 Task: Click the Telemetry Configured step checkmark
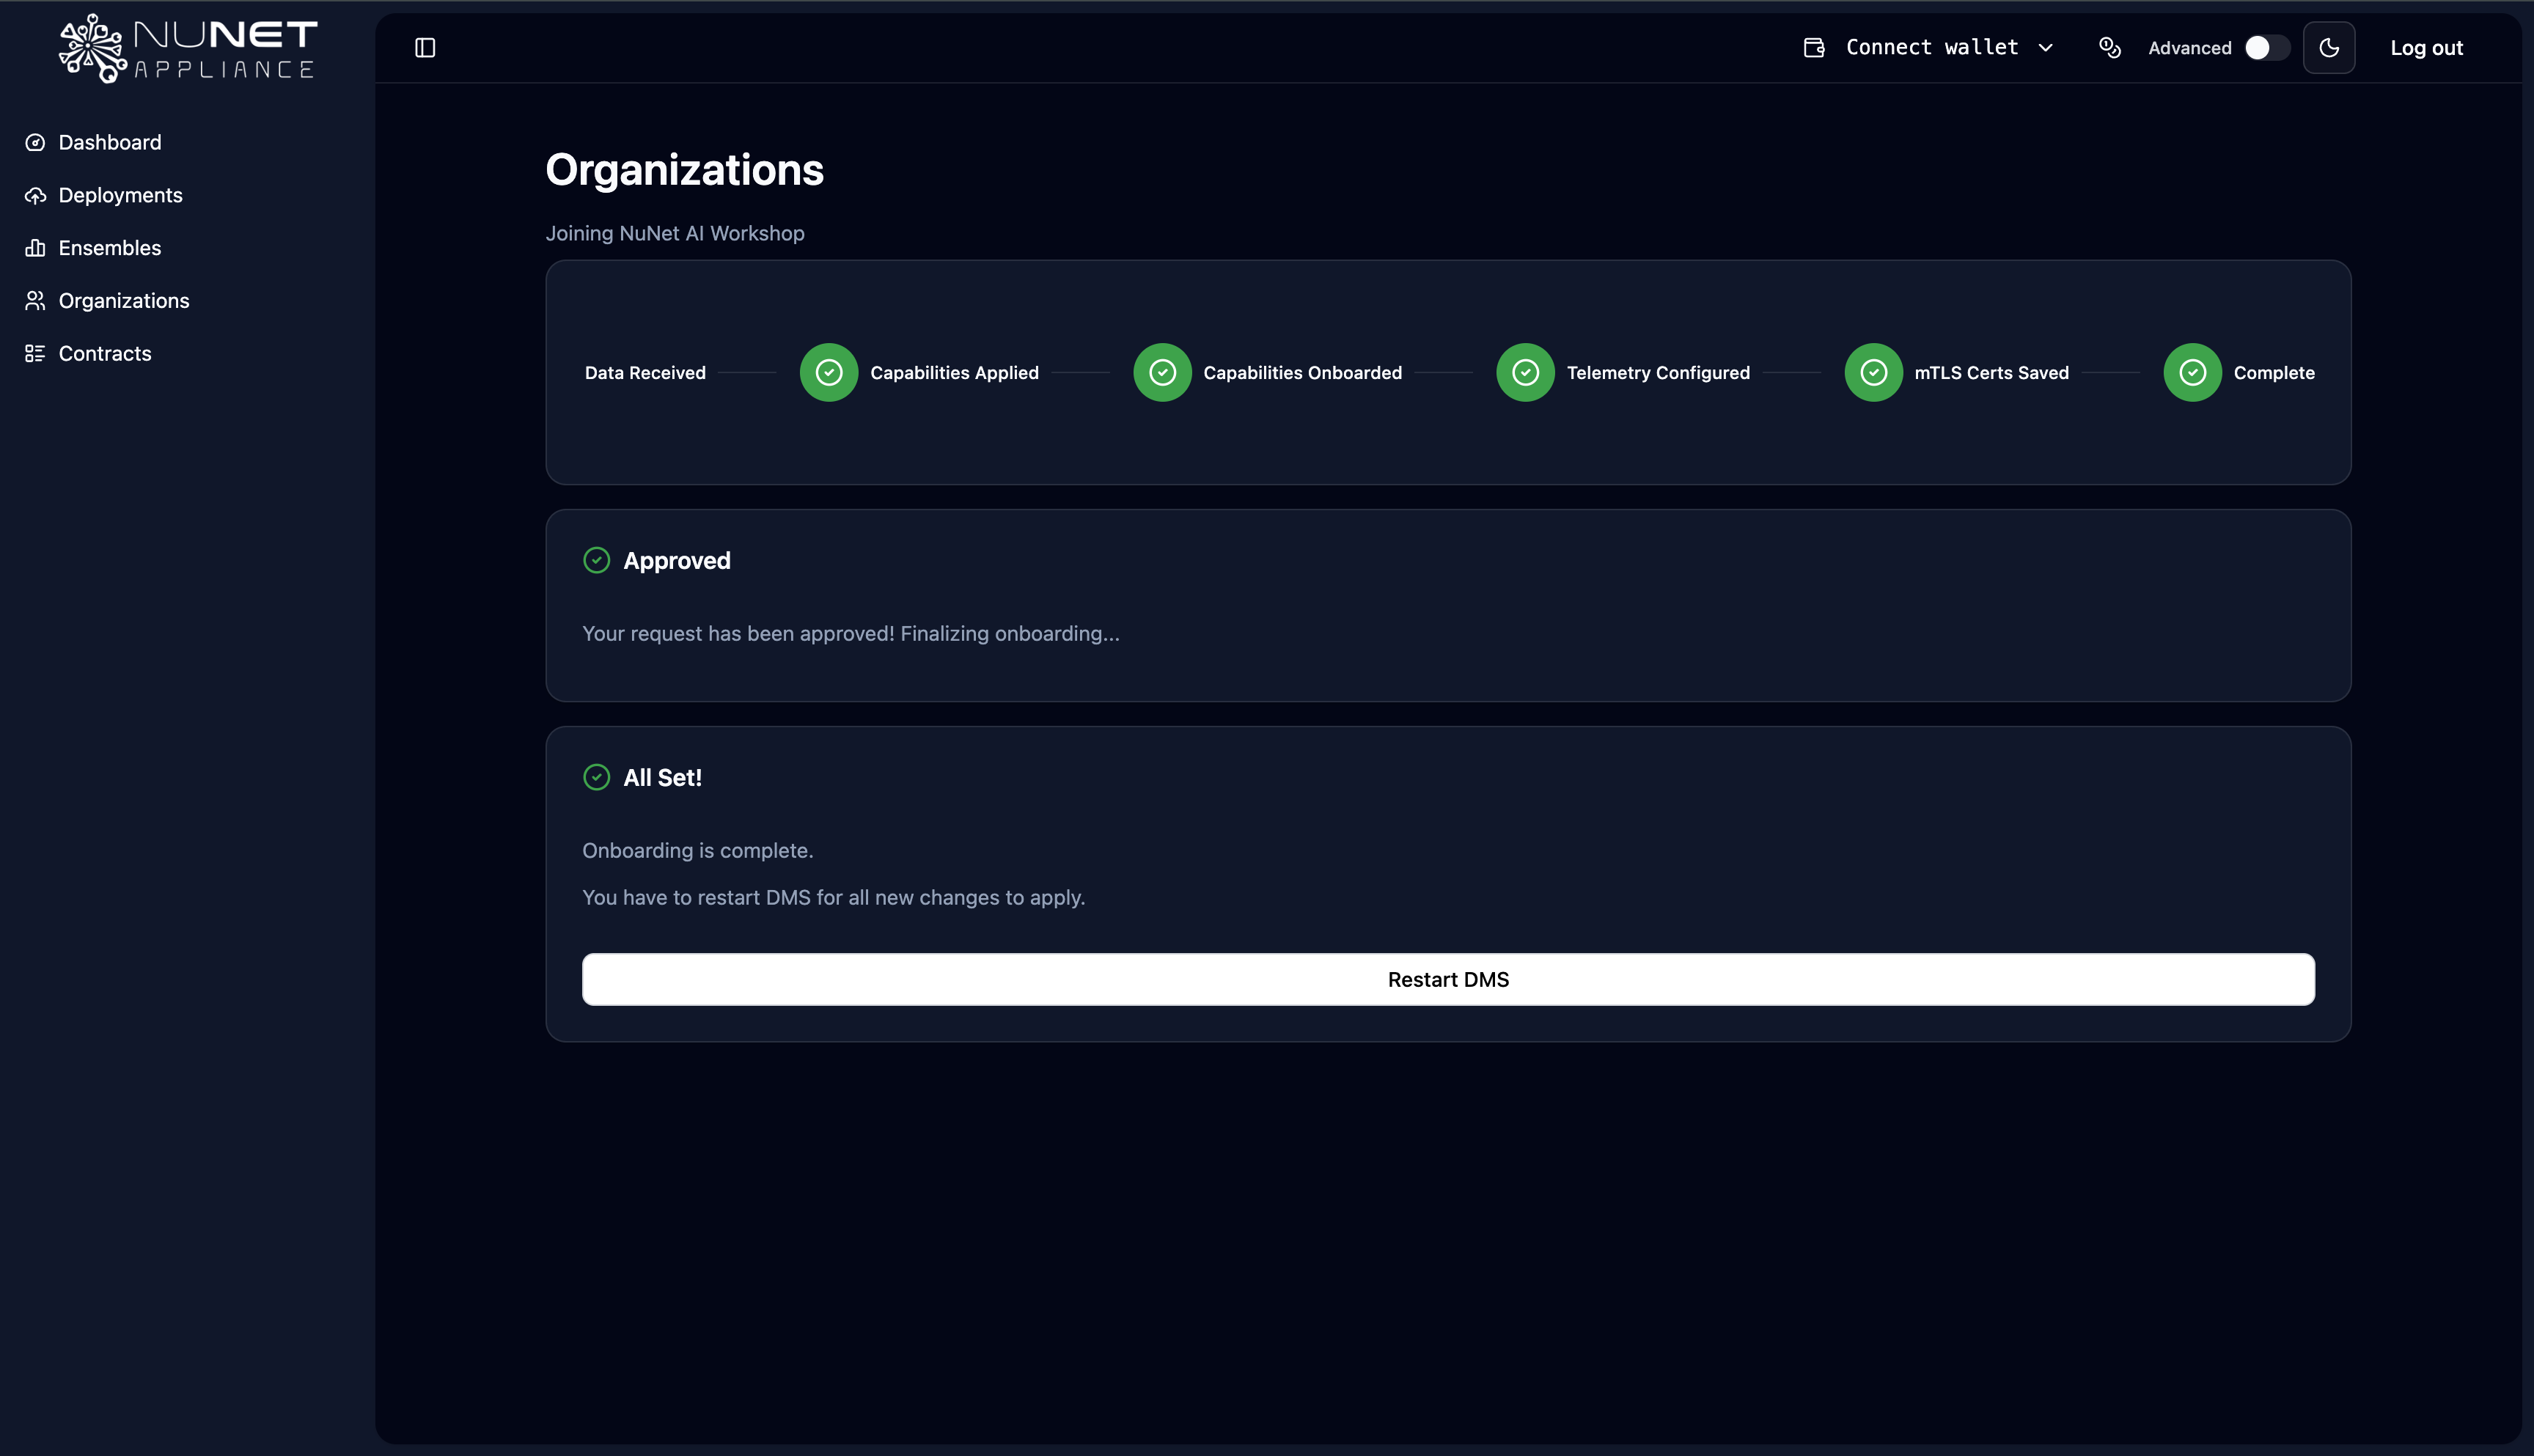1525,373
